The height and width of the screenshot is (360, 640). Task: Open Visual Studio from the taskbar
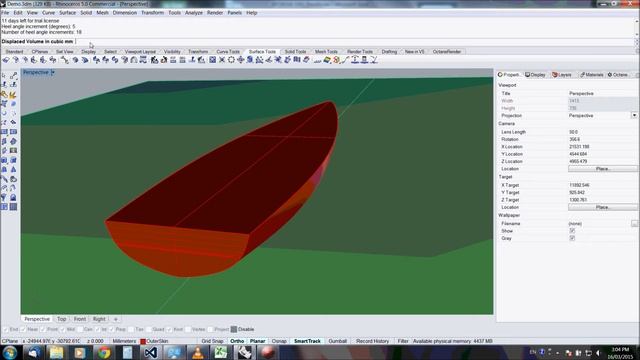(x=151, y=352)
